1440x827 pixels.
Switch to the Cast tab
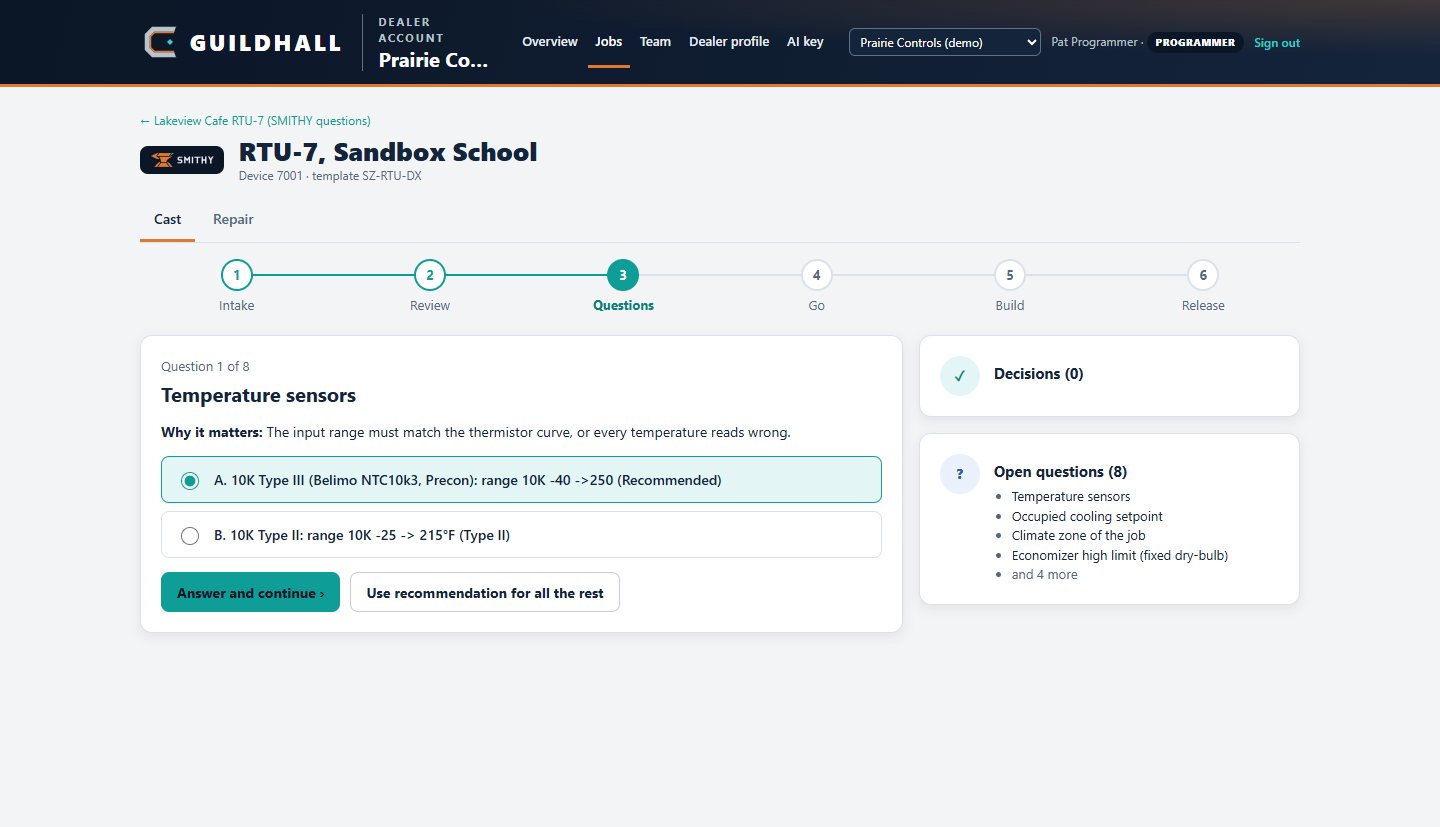[x=168, y=219]
